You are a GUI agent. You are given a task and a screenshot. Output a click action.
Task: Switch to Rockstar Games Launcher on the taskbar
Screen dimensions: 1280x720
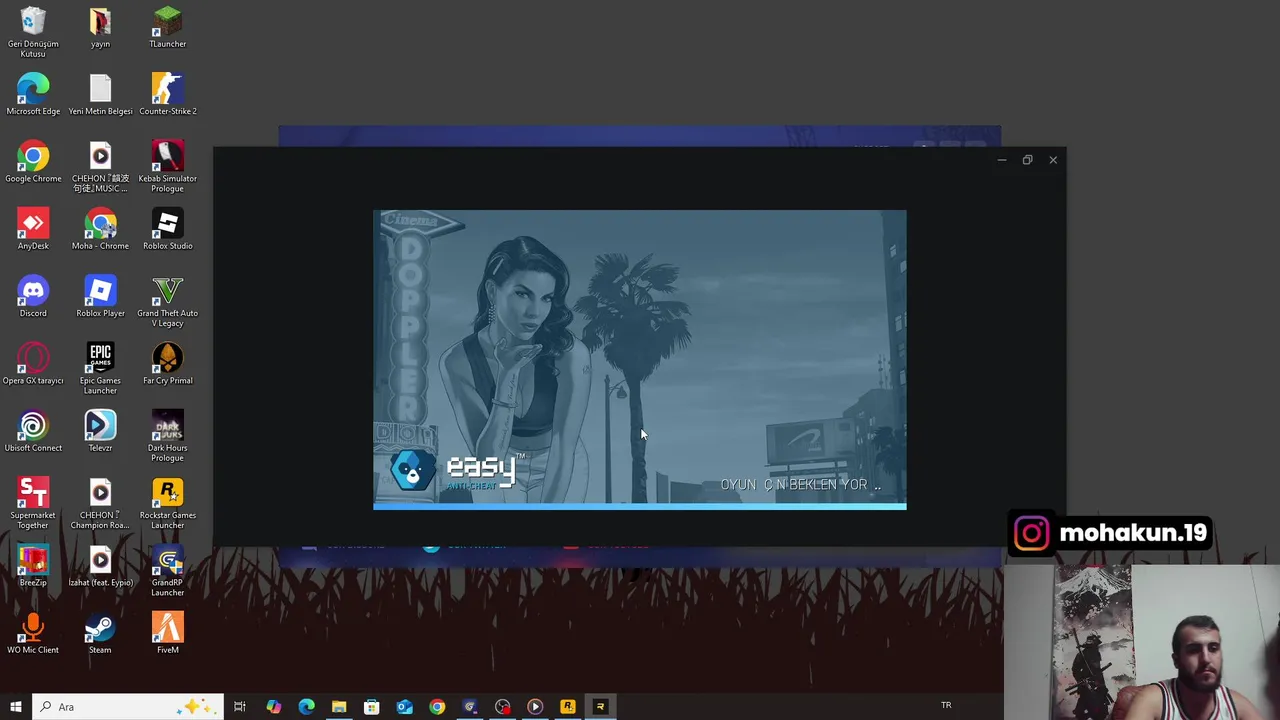click(567, 707)
